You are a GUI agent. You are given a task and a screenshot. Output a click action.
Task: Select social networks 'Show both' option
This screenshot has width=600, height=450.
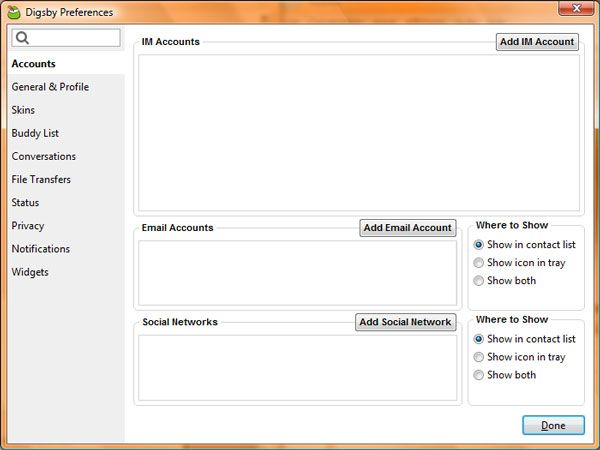point(505,375)
